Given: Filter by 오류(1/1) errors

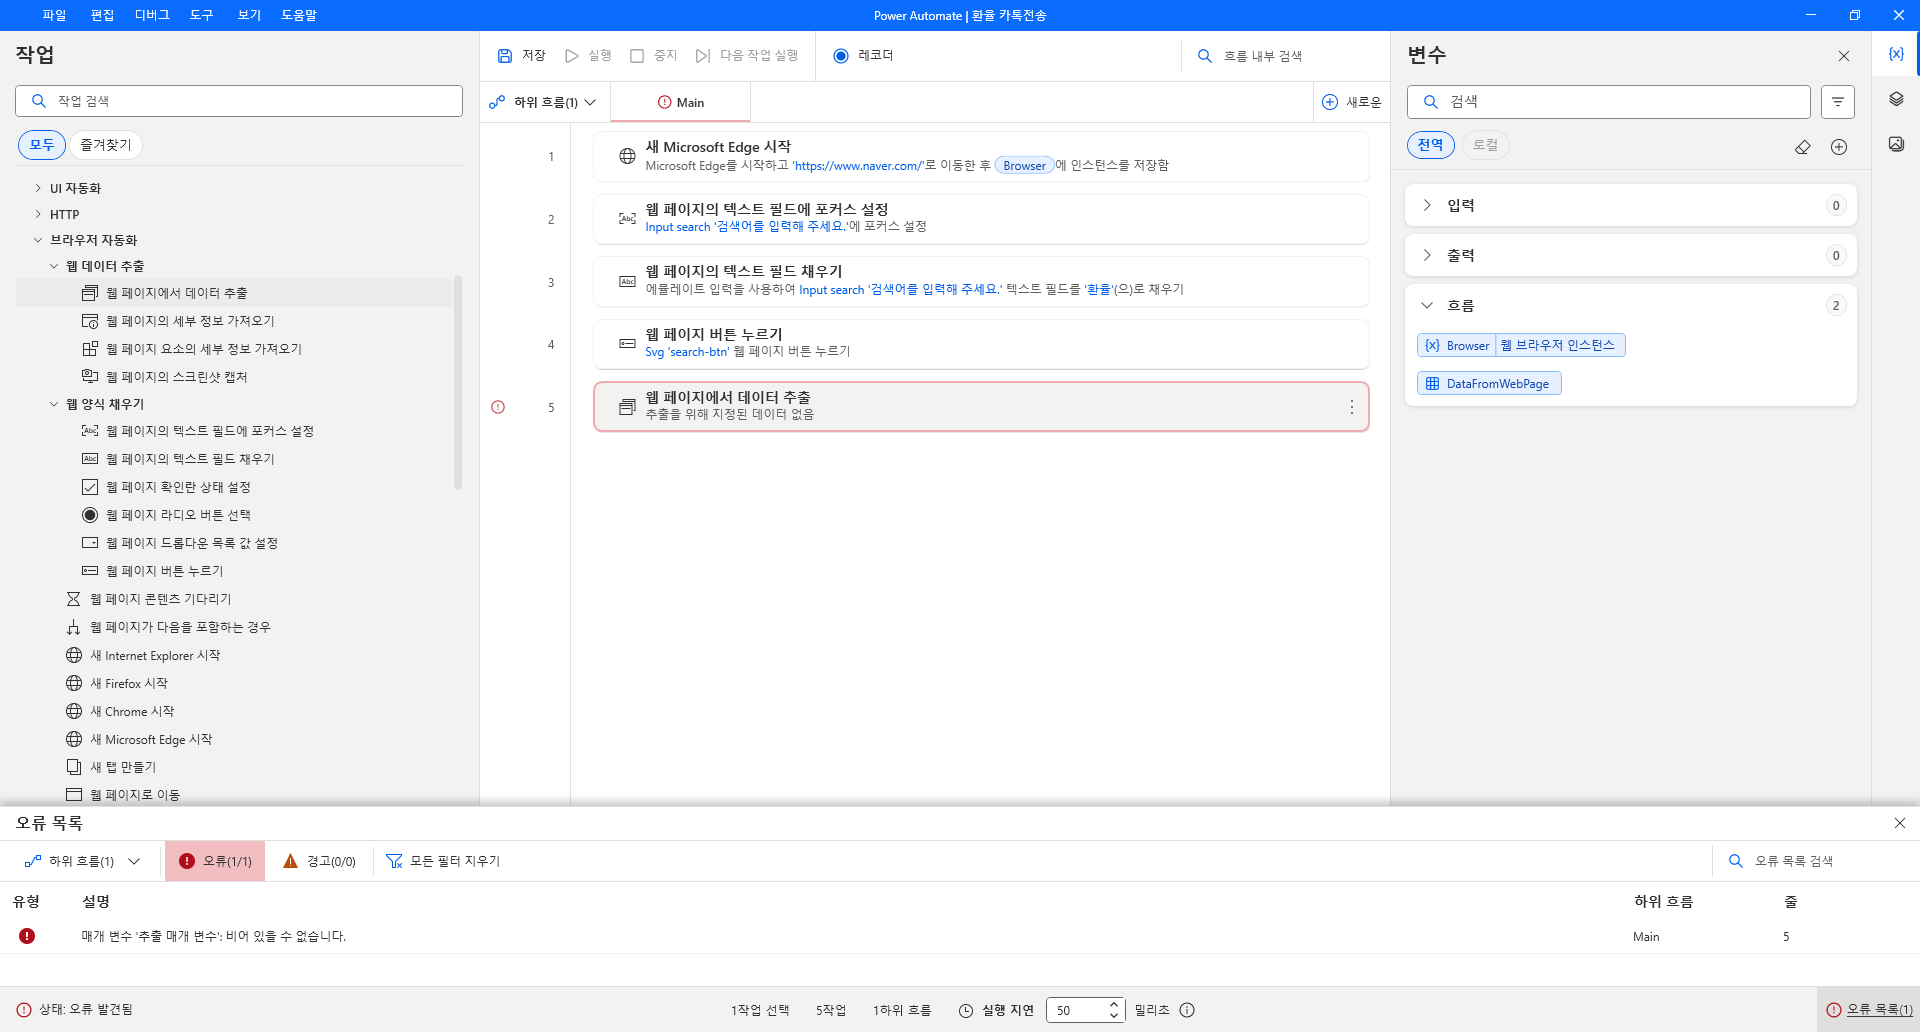Looking at the screenshot, I should [x=215, y=861].
